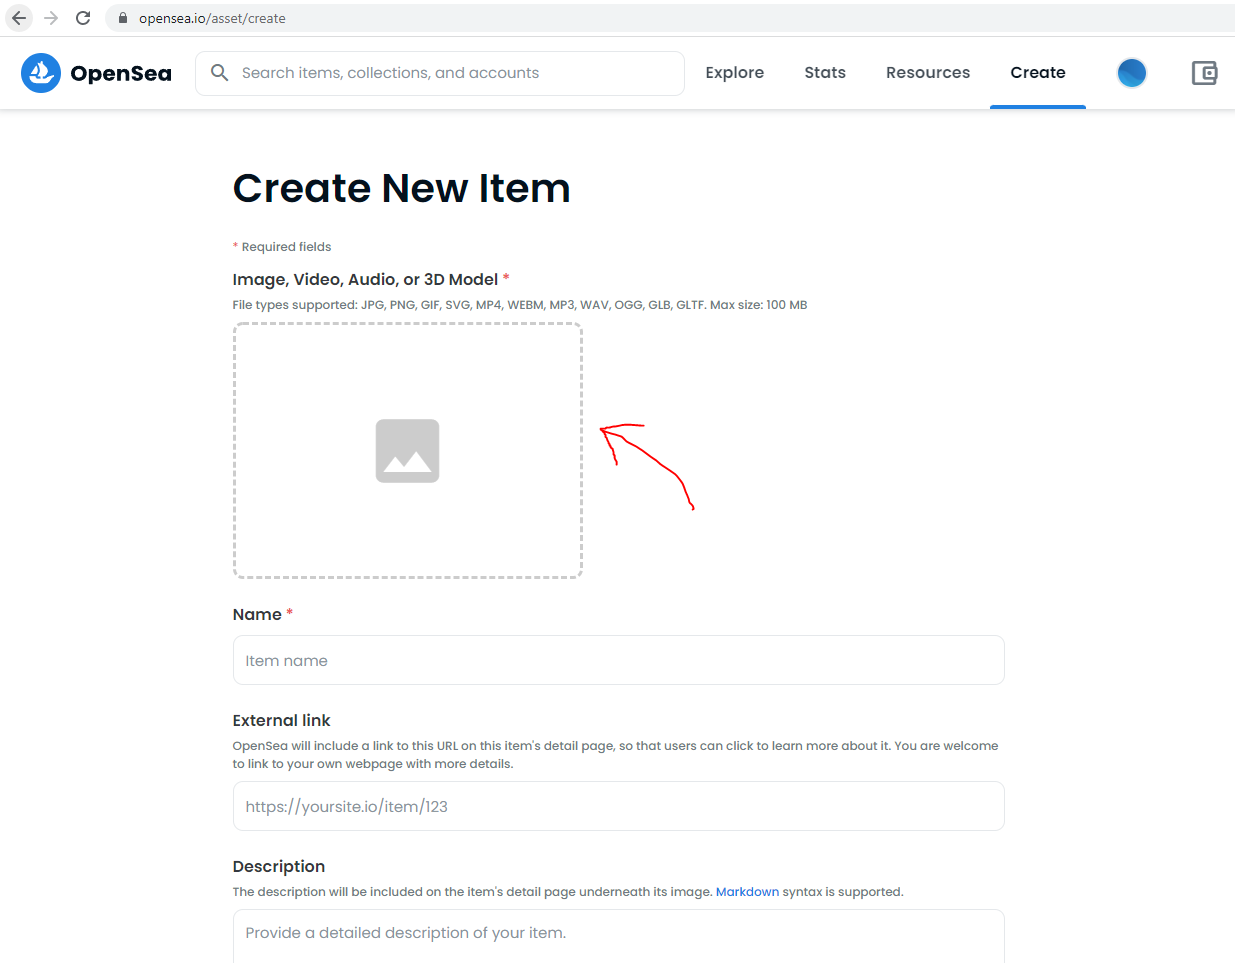Click the image placeholder icon to upload
The height and width of the screenshot is (963, 1235).
(x=407, y=451)
